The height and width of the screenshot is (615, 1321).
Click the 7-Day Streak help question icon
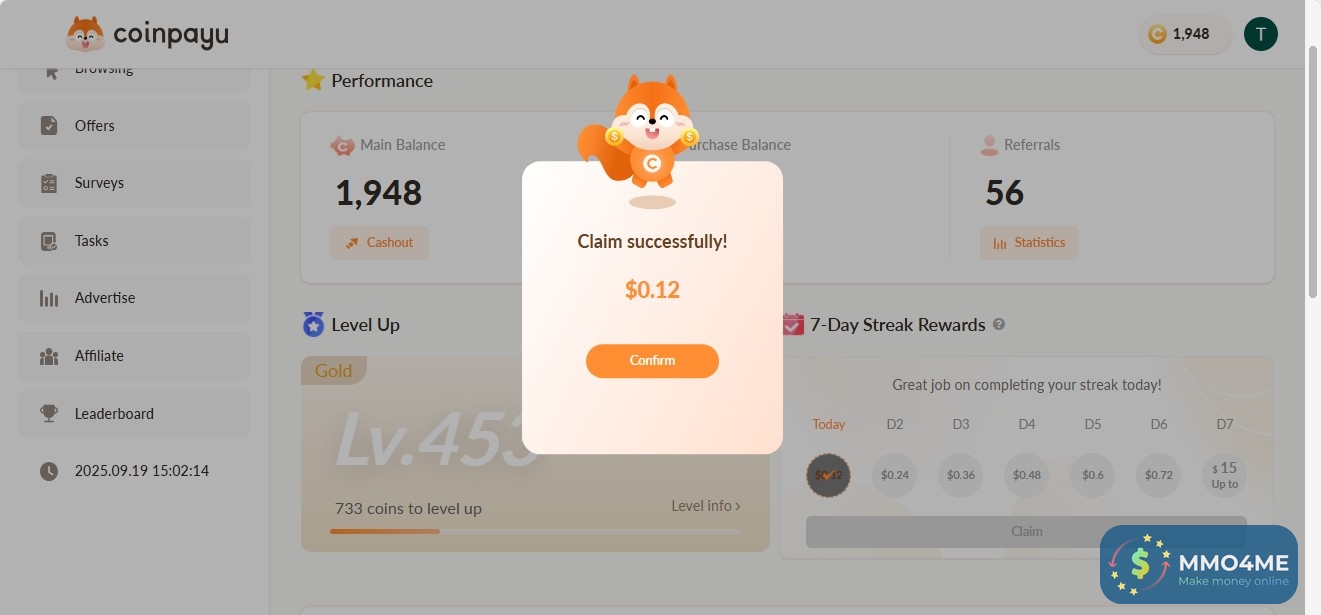coord(998,325)
